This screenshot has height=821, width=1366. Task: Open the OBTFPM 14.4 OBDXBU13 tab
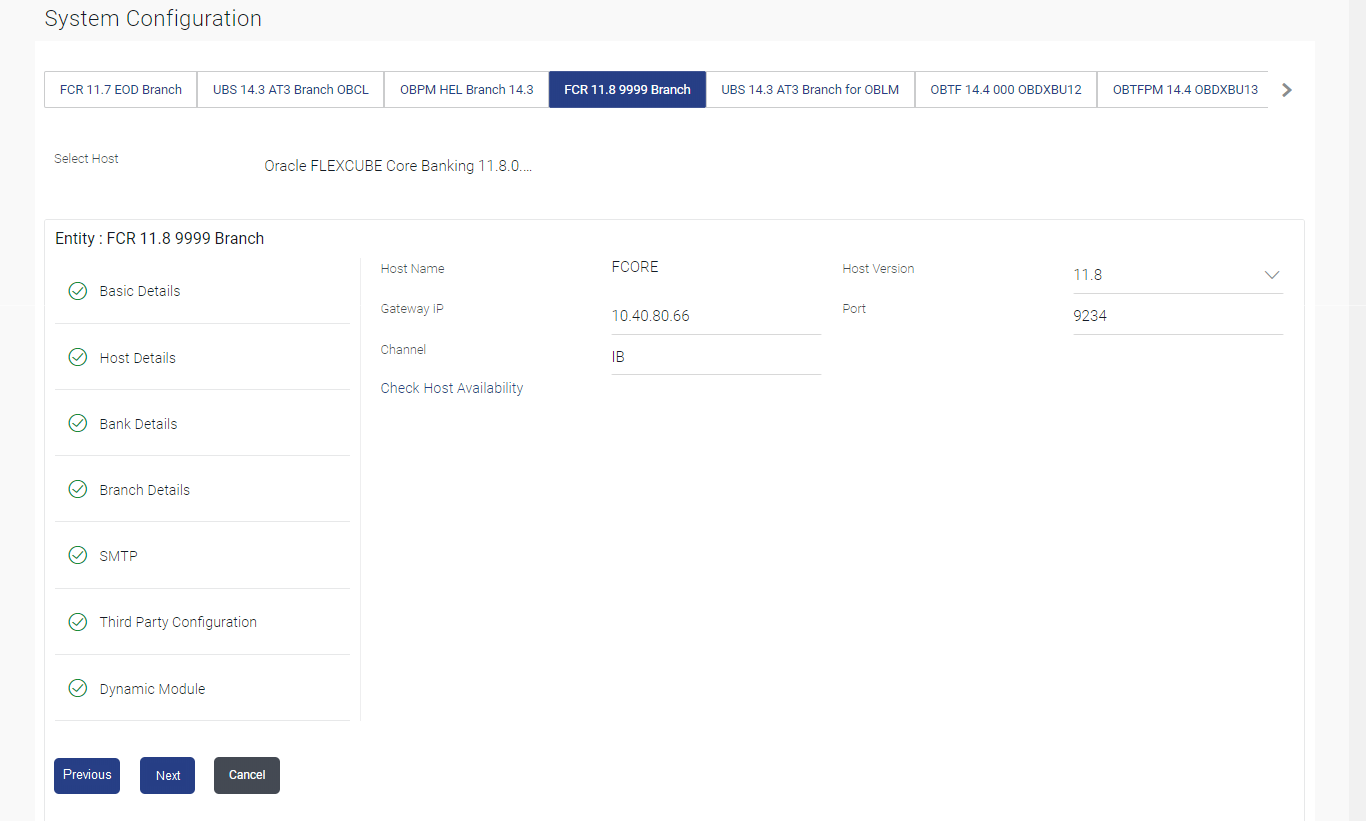(x=1185, y=89)
